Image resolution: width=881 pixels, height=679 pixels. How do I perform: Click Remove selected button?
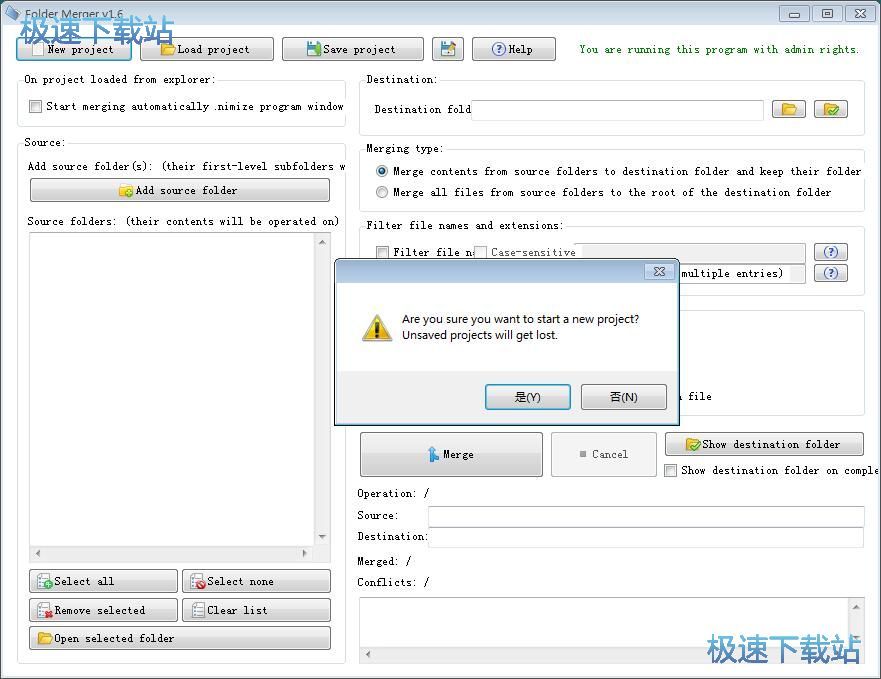coord(103,610)
